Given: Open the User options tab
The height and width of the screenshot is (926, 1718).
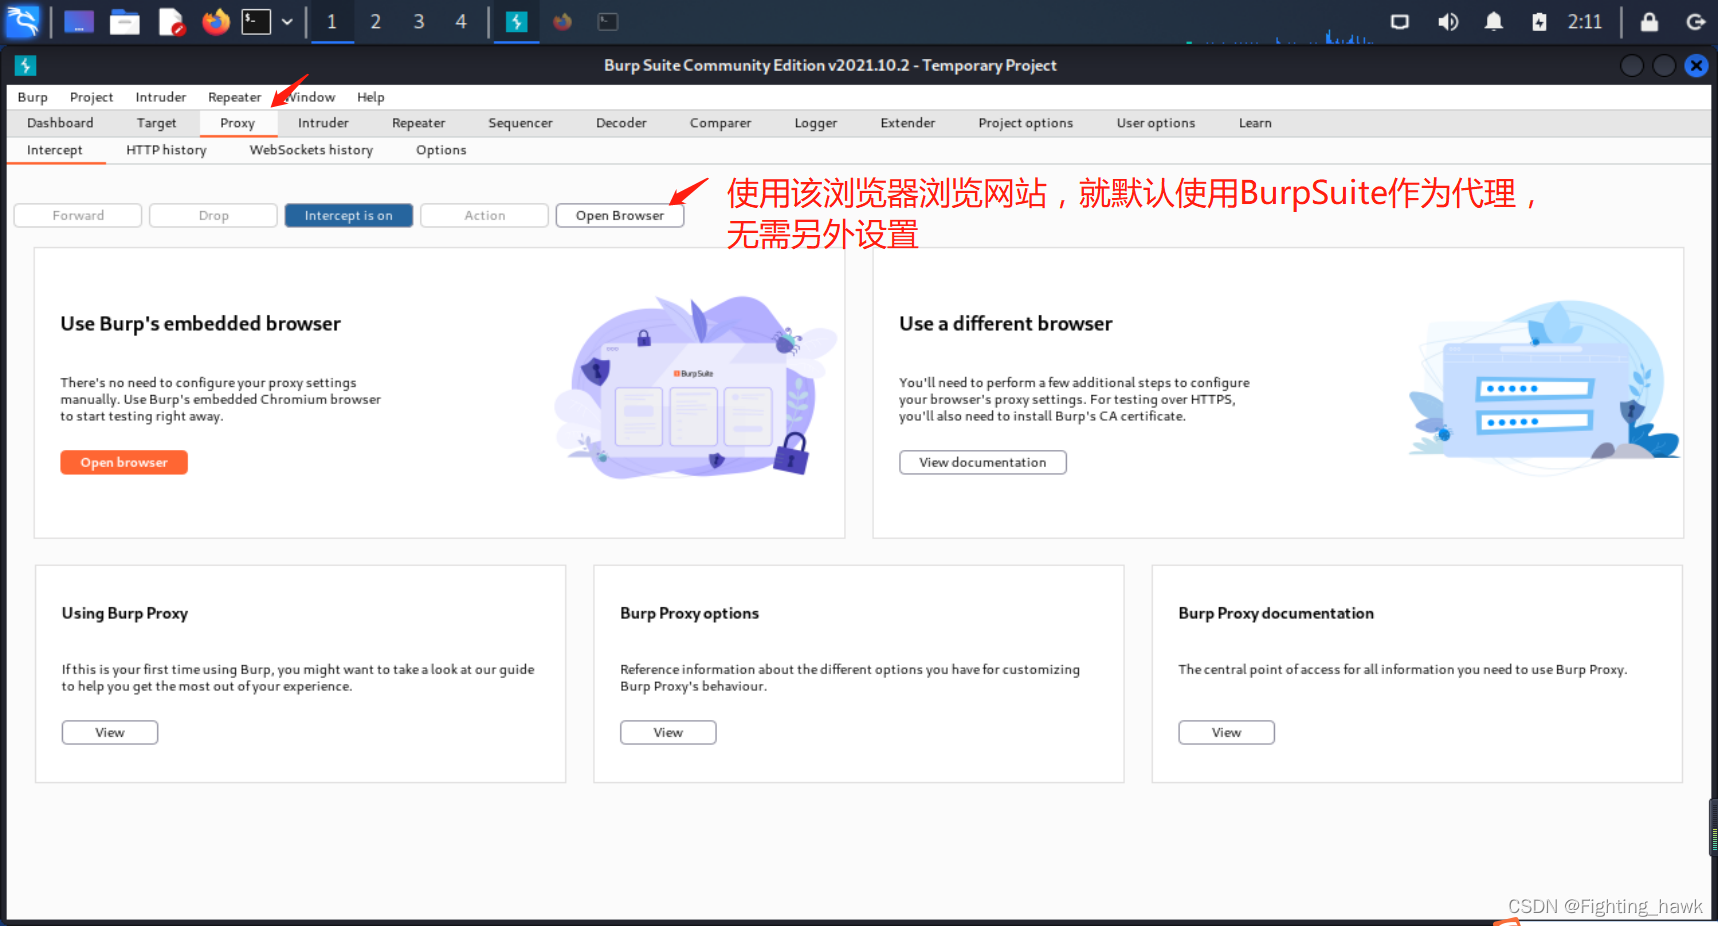Looking at the screenshot, I should pyautogui.click(x=1156, y=123).
